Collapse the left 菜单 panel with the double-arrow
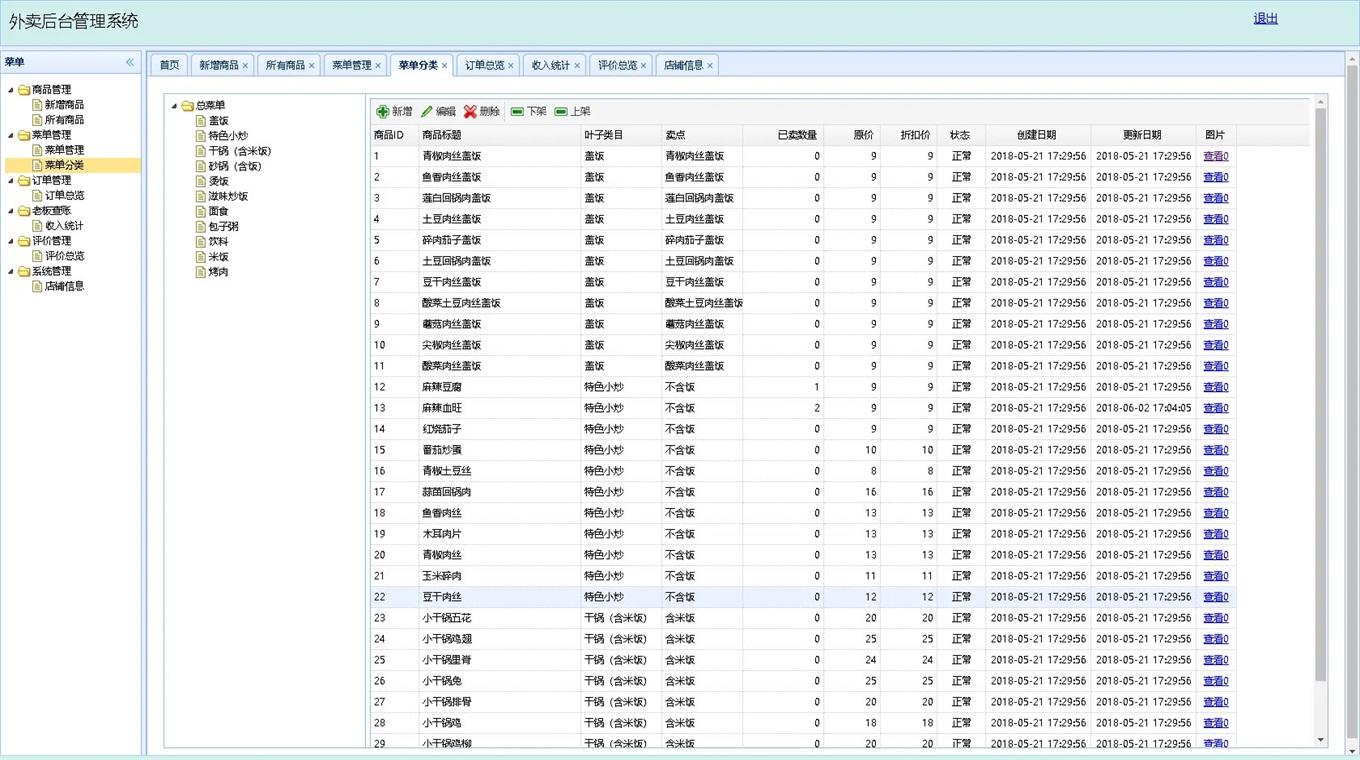Viewport: 1360px width, 760px height. click(x=130, y=62)
